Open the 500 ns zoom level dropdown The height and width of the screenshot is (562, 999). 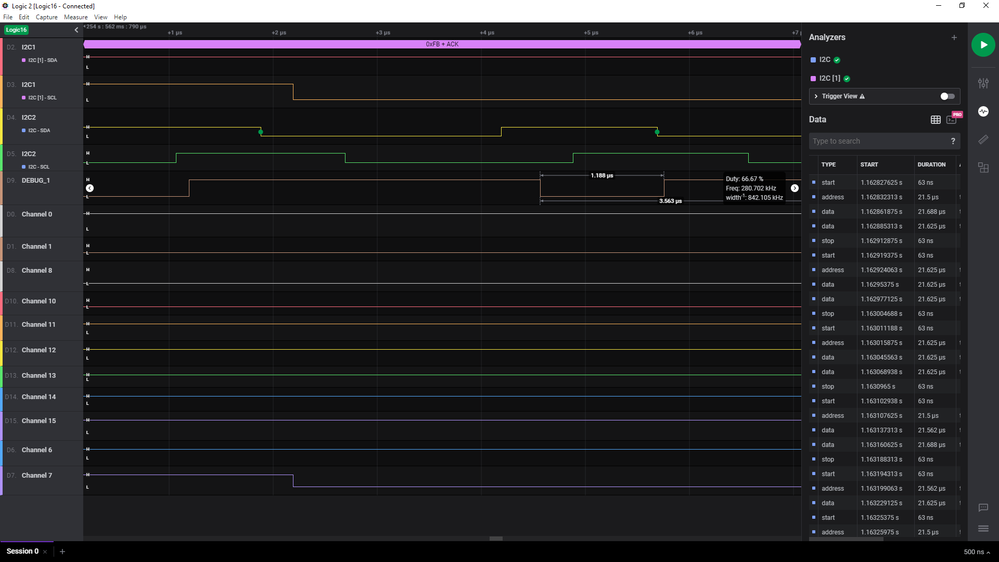pos(977,552)
